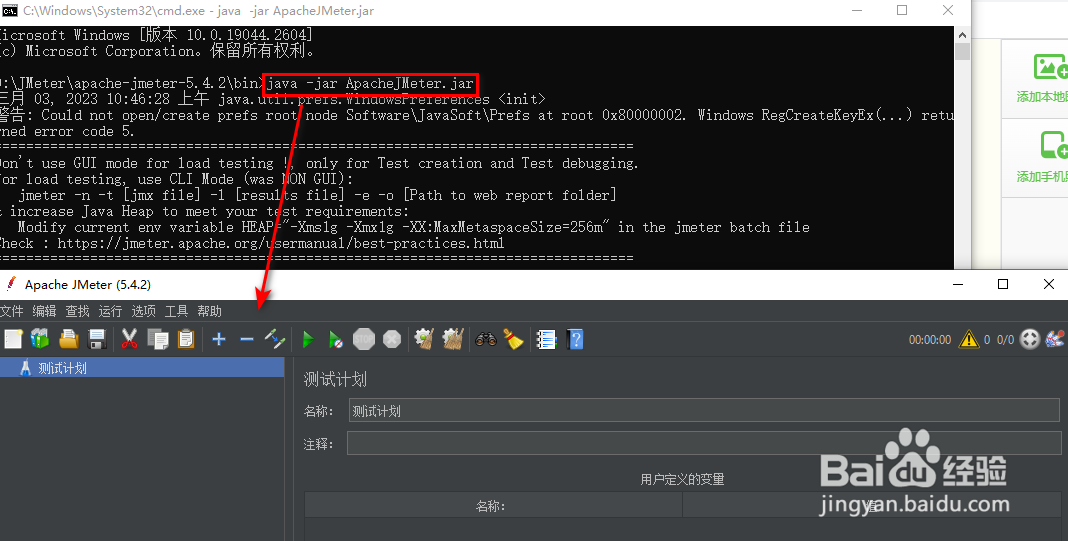Click the Copy icon in toolbar
The width and height of the screenshot is (1068, 541).
tap(158, 339)
